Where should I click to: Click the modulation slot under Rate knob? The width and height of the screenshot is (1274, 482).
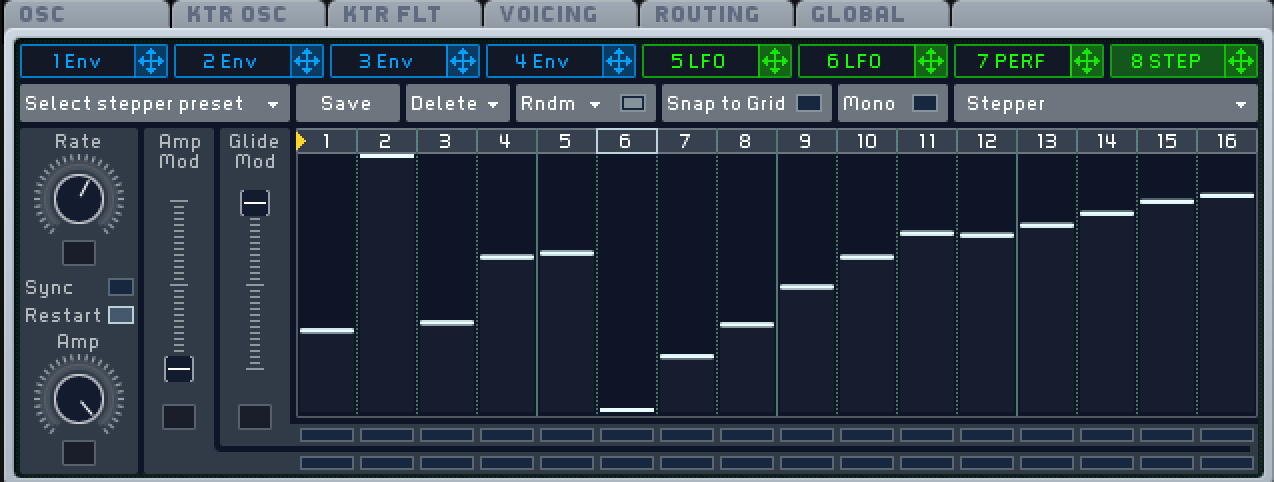pos(79,253)
